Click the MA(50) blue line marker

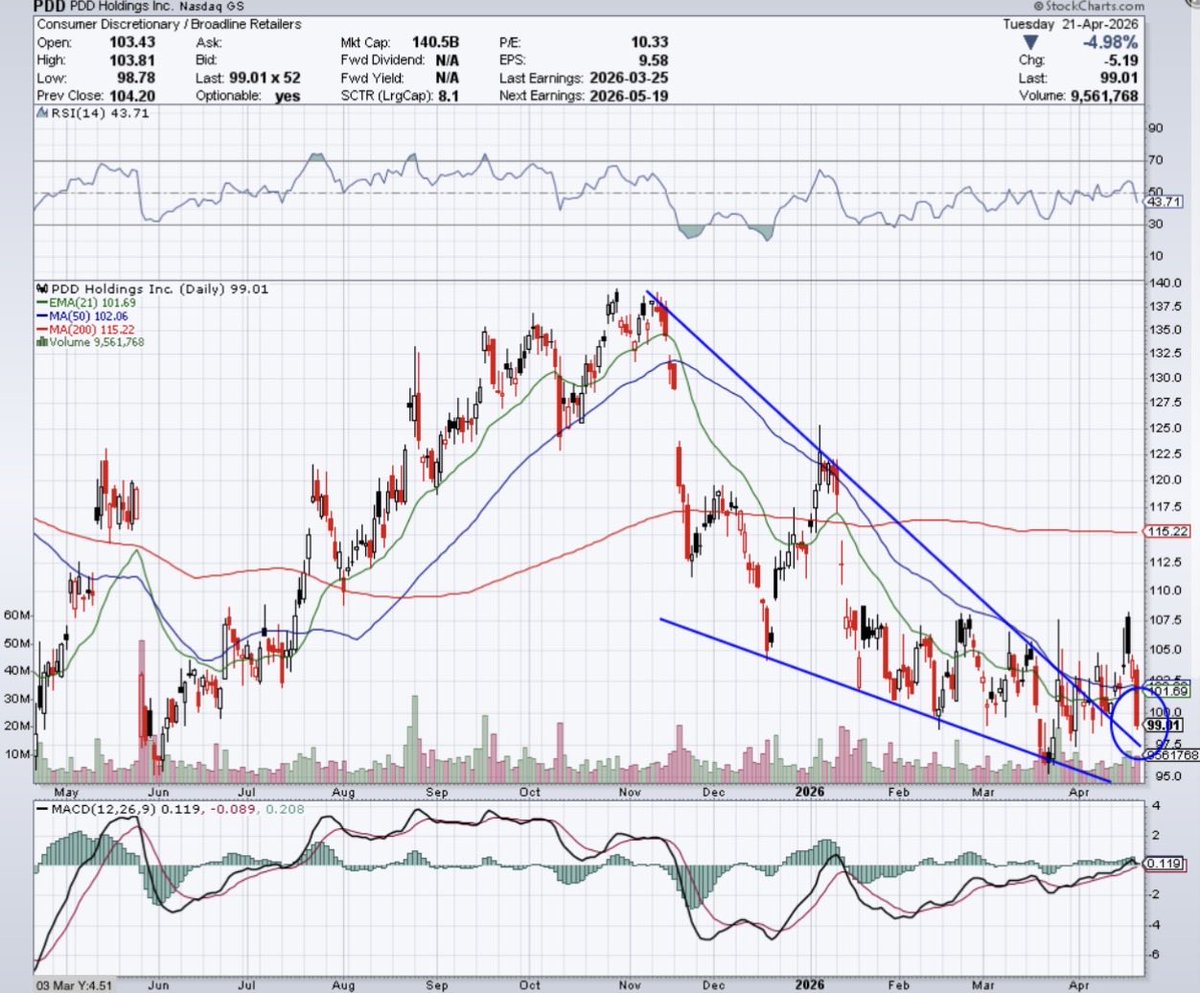pyautogui.click(x=40, y=314)
